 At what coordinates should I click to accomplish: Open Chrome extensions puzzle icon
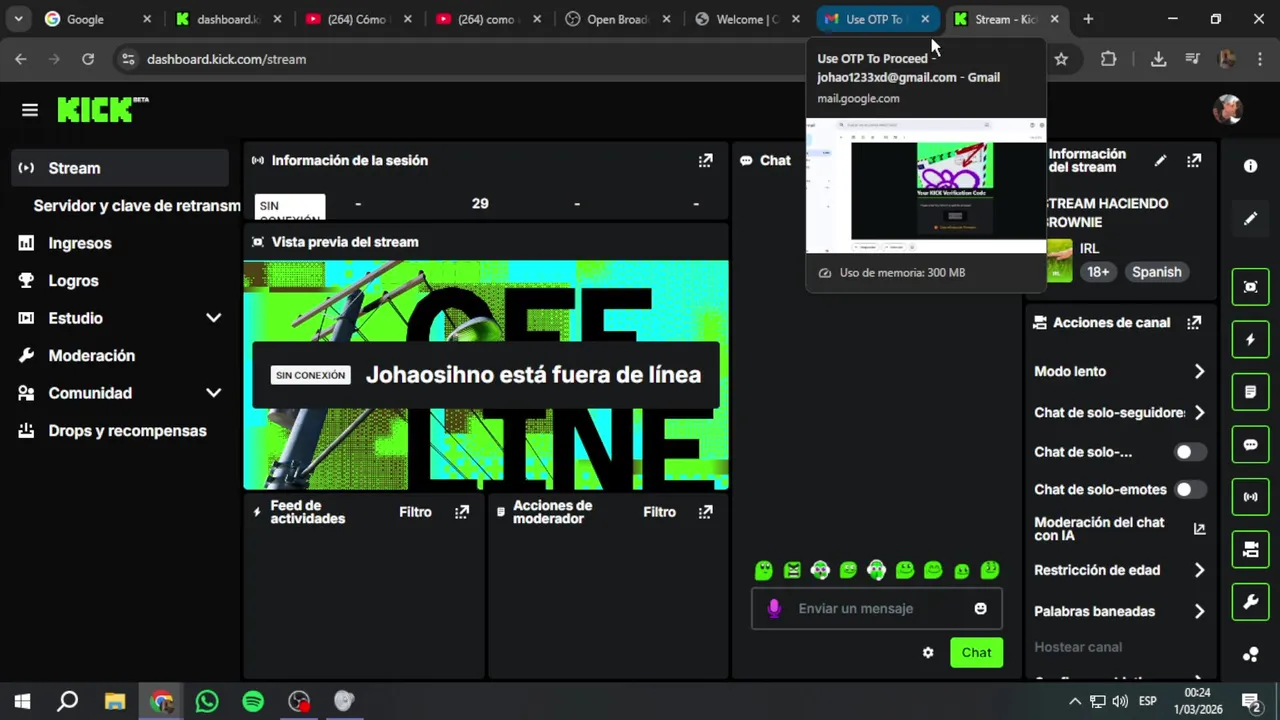[x=1108, y=59]
